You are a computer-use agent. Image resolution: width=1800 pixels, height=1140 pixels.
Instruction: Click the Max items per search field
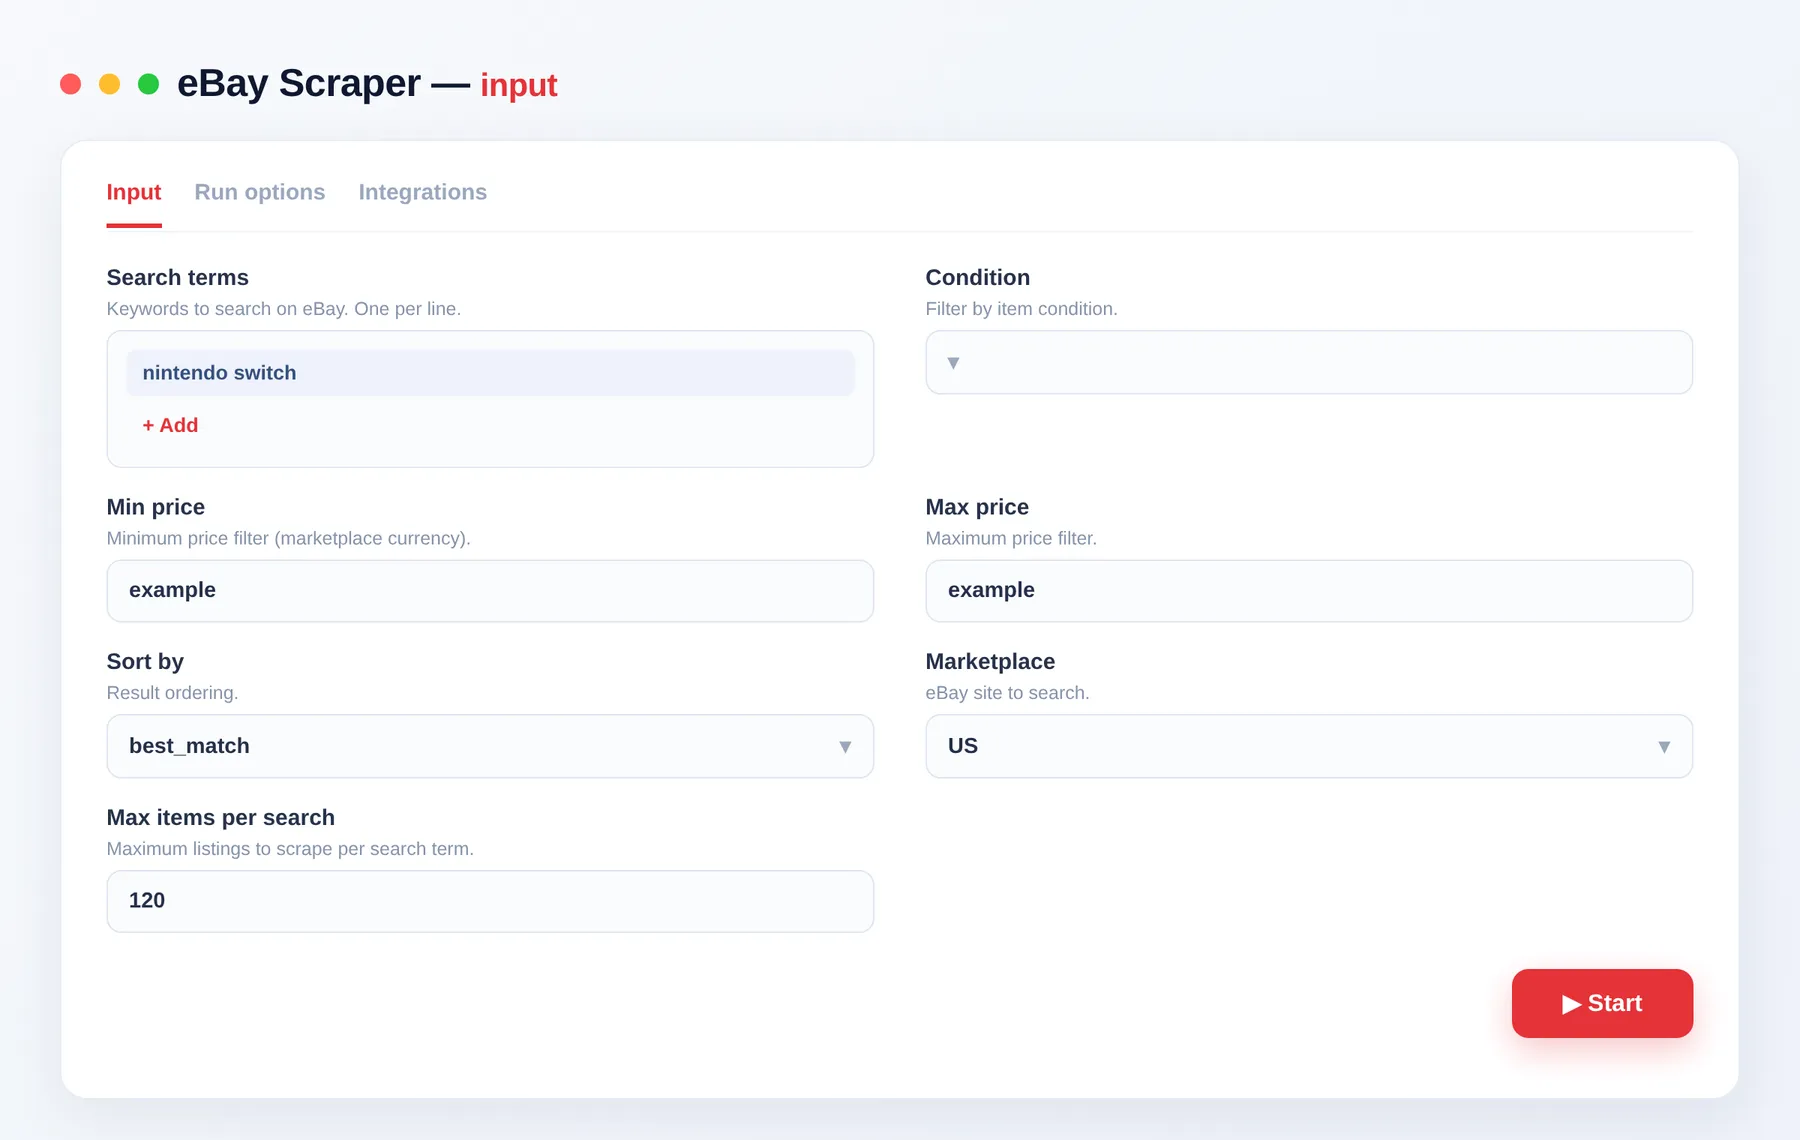tap(490, 901)
